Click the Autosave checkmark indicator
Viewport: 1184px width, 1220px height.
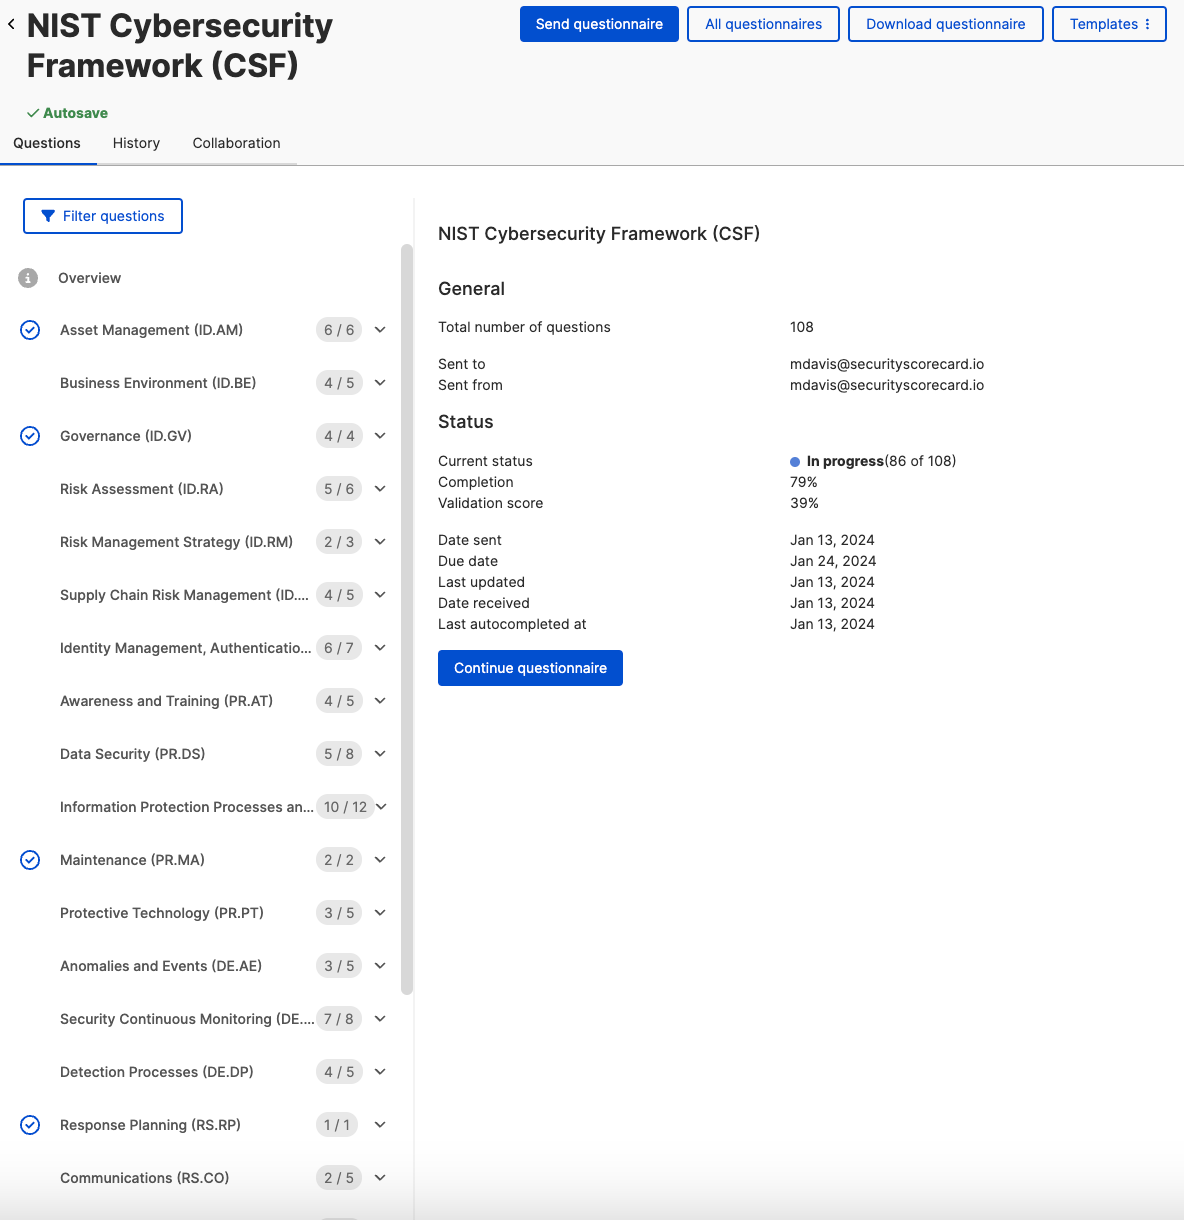(33, 113)
